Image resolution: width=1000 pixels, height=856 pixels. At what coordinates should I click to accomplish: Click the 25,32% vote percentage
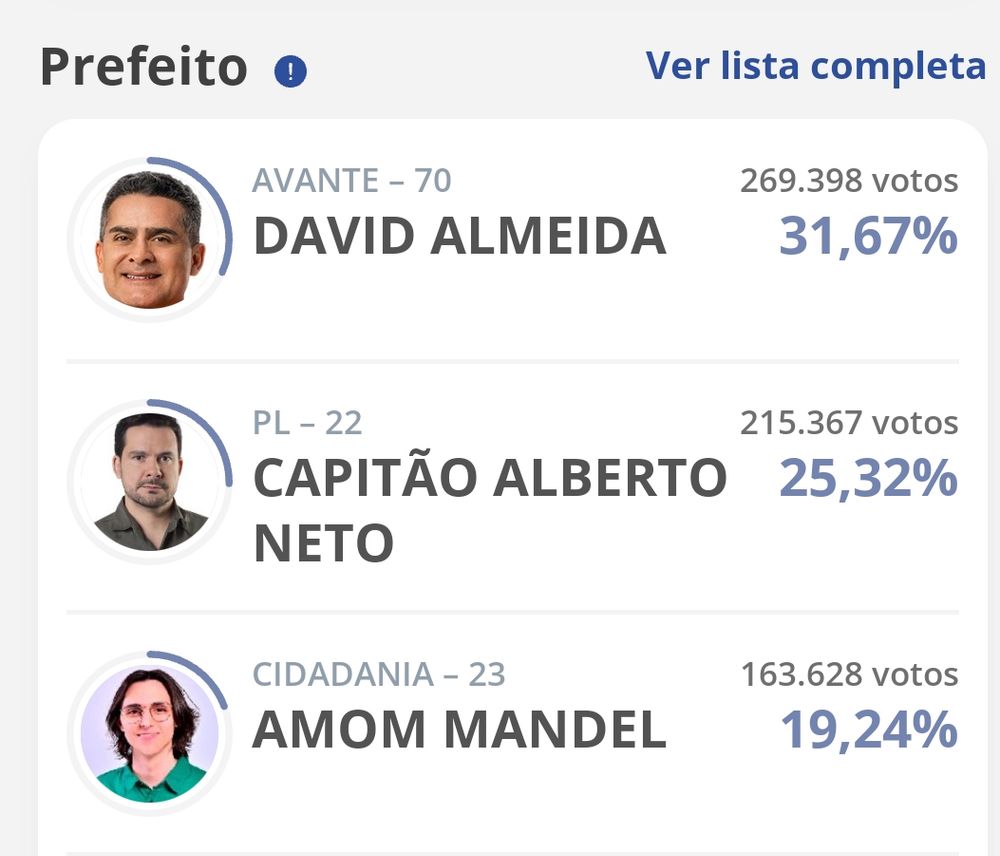(x=868, y=479)
